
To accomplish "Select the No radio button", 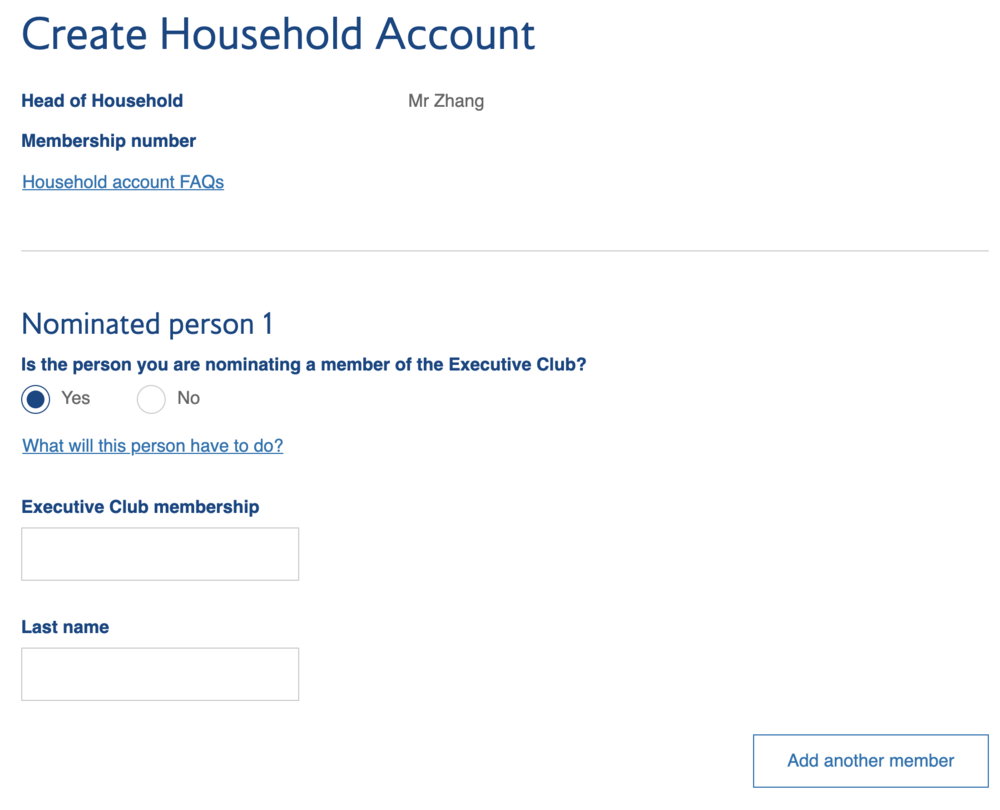I will tap(151, 400).
